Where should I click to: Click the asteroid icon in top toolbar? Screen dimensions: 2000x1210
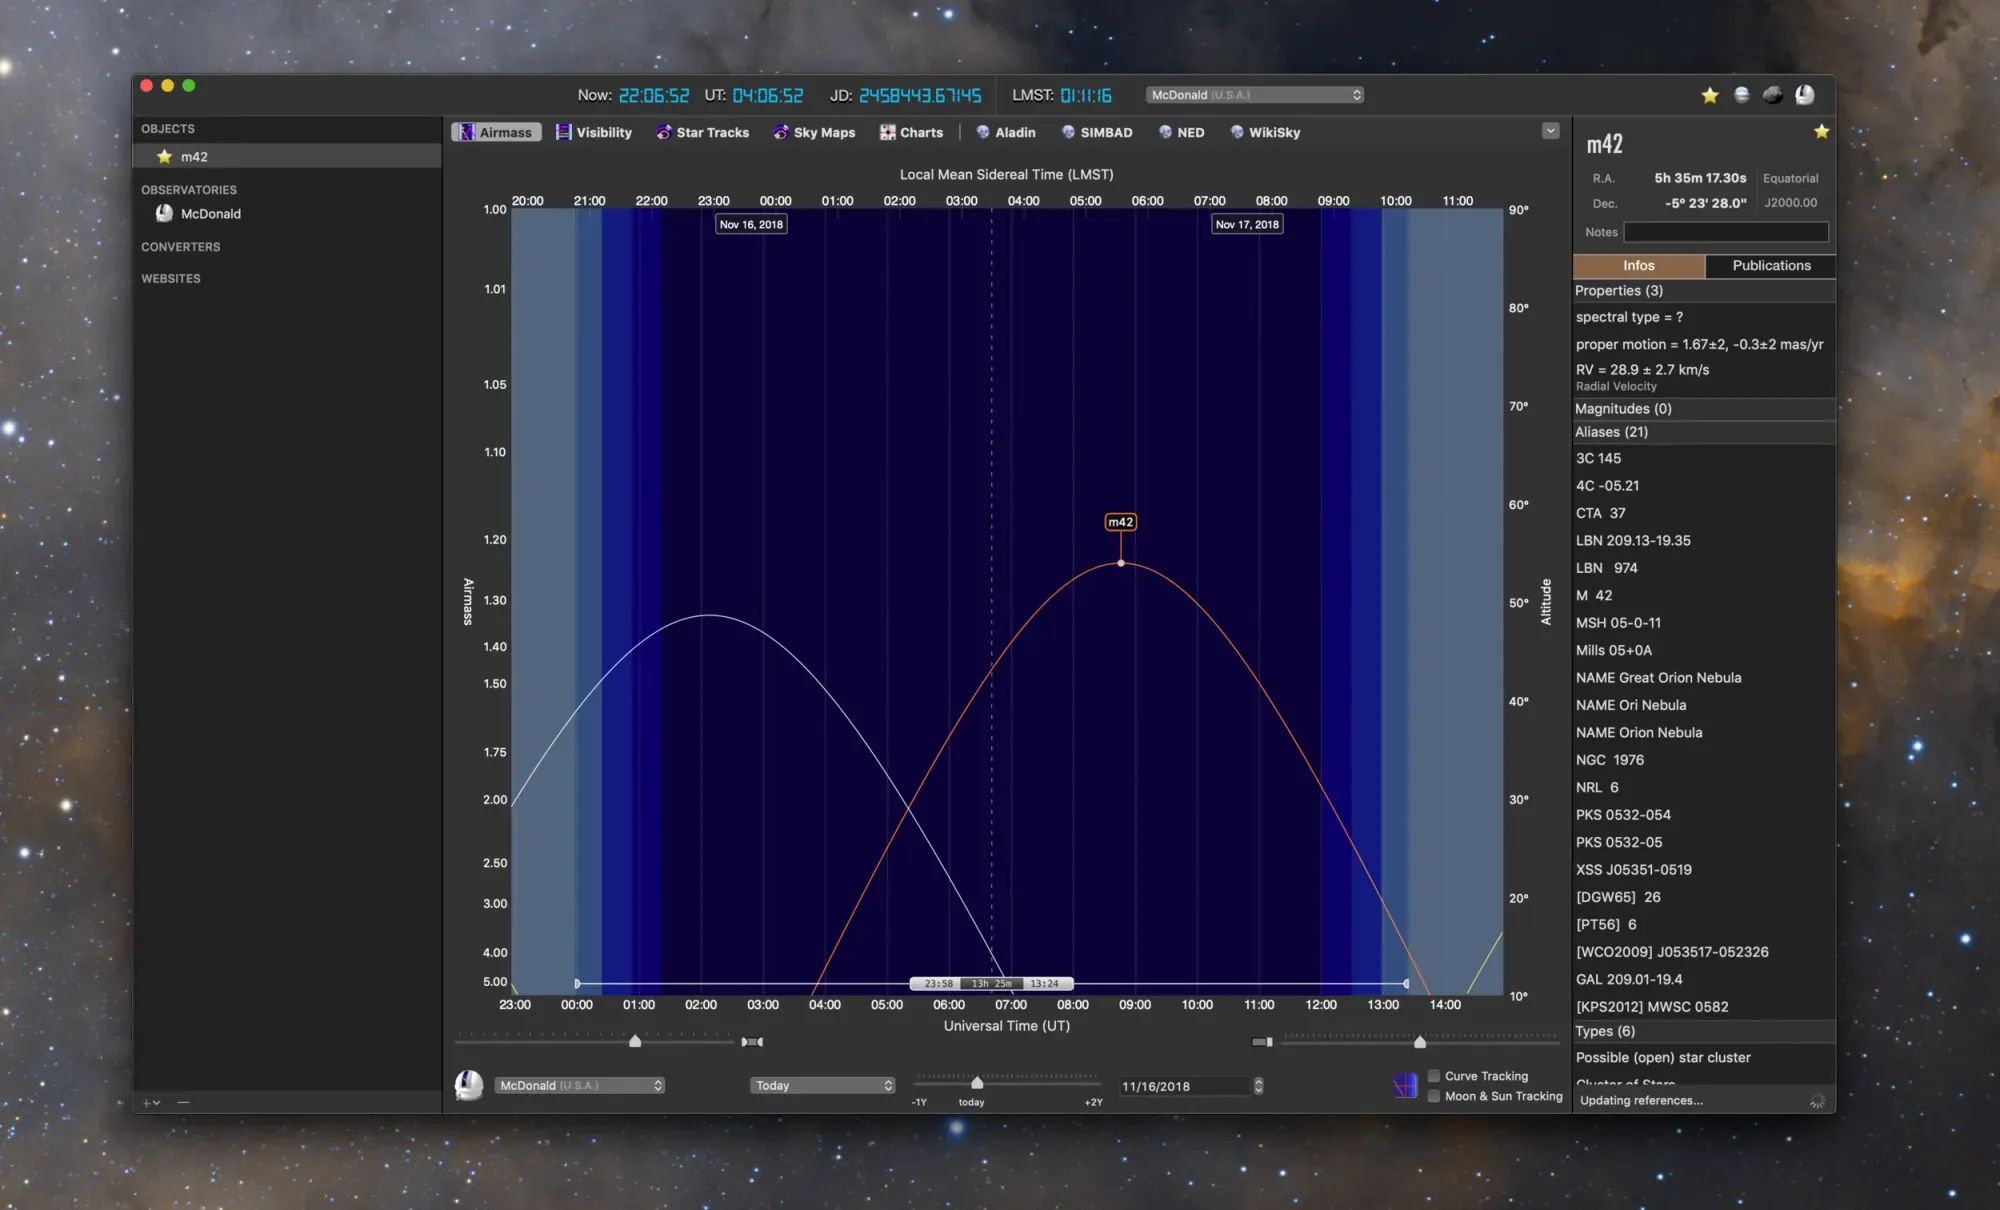1773,95
